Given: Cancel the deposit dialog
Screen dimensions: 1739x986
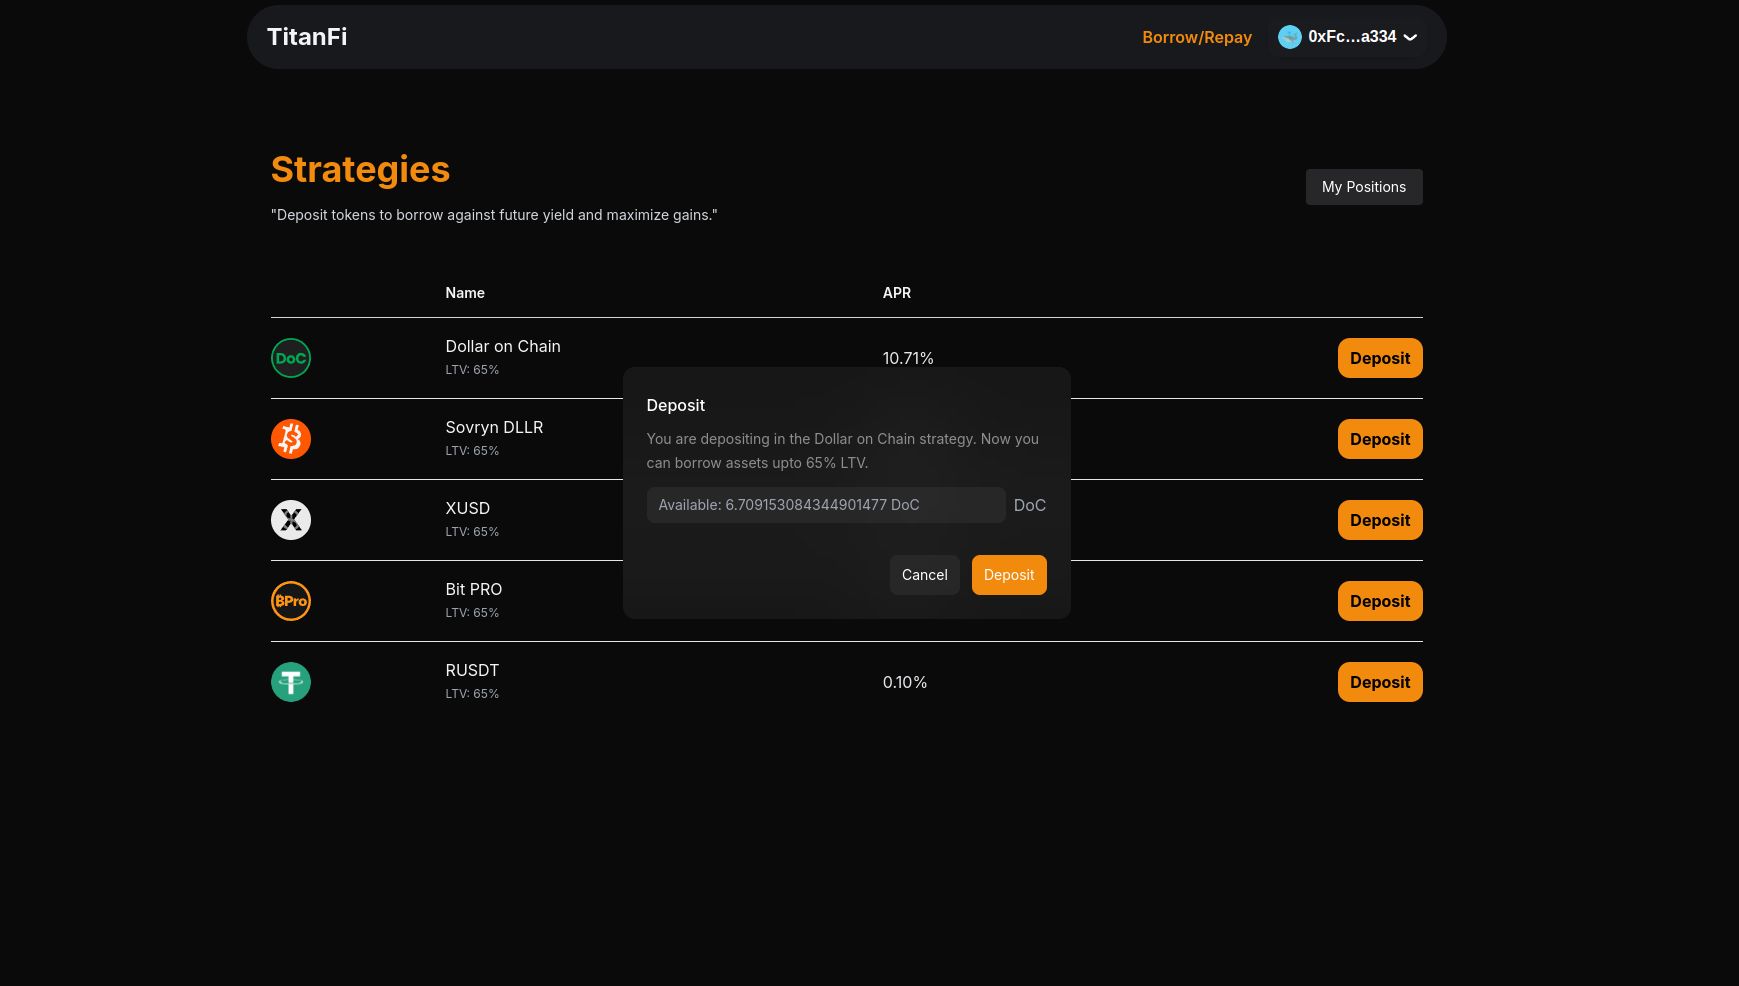Looking at the screenshot, I should 925,575.
